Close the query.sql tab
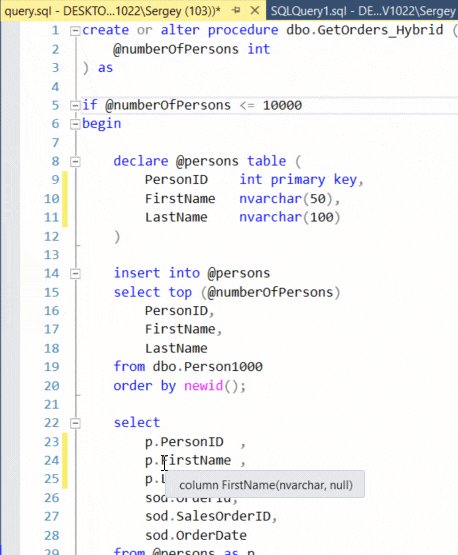 tap(254, 11)
